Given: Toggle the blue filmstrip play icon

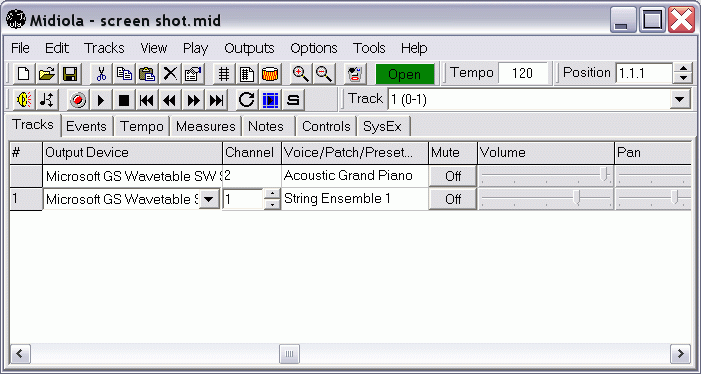Looking at the screenshot, I should click(x=270, y=100).
